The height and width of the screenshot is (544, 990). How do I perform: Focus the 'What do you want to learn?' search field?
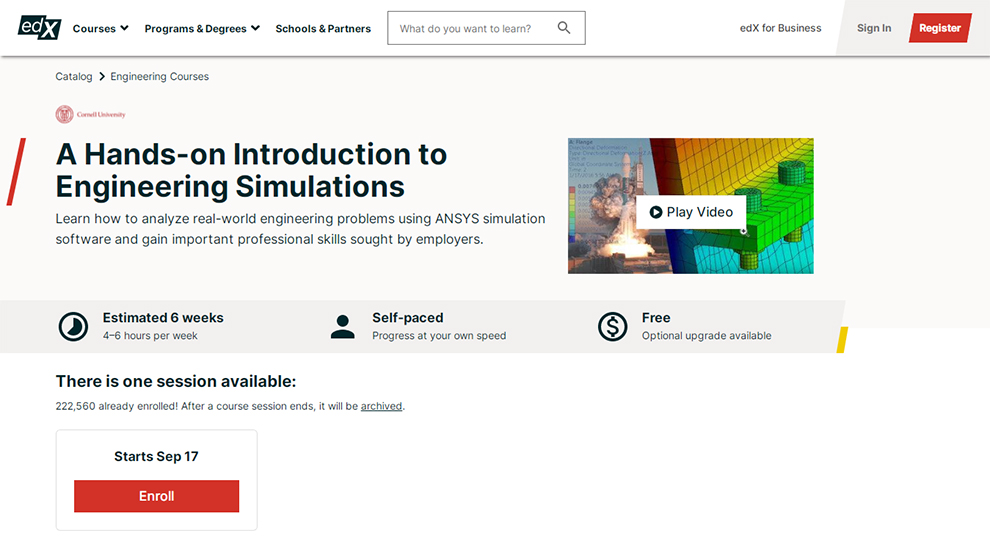coord(486,28)
